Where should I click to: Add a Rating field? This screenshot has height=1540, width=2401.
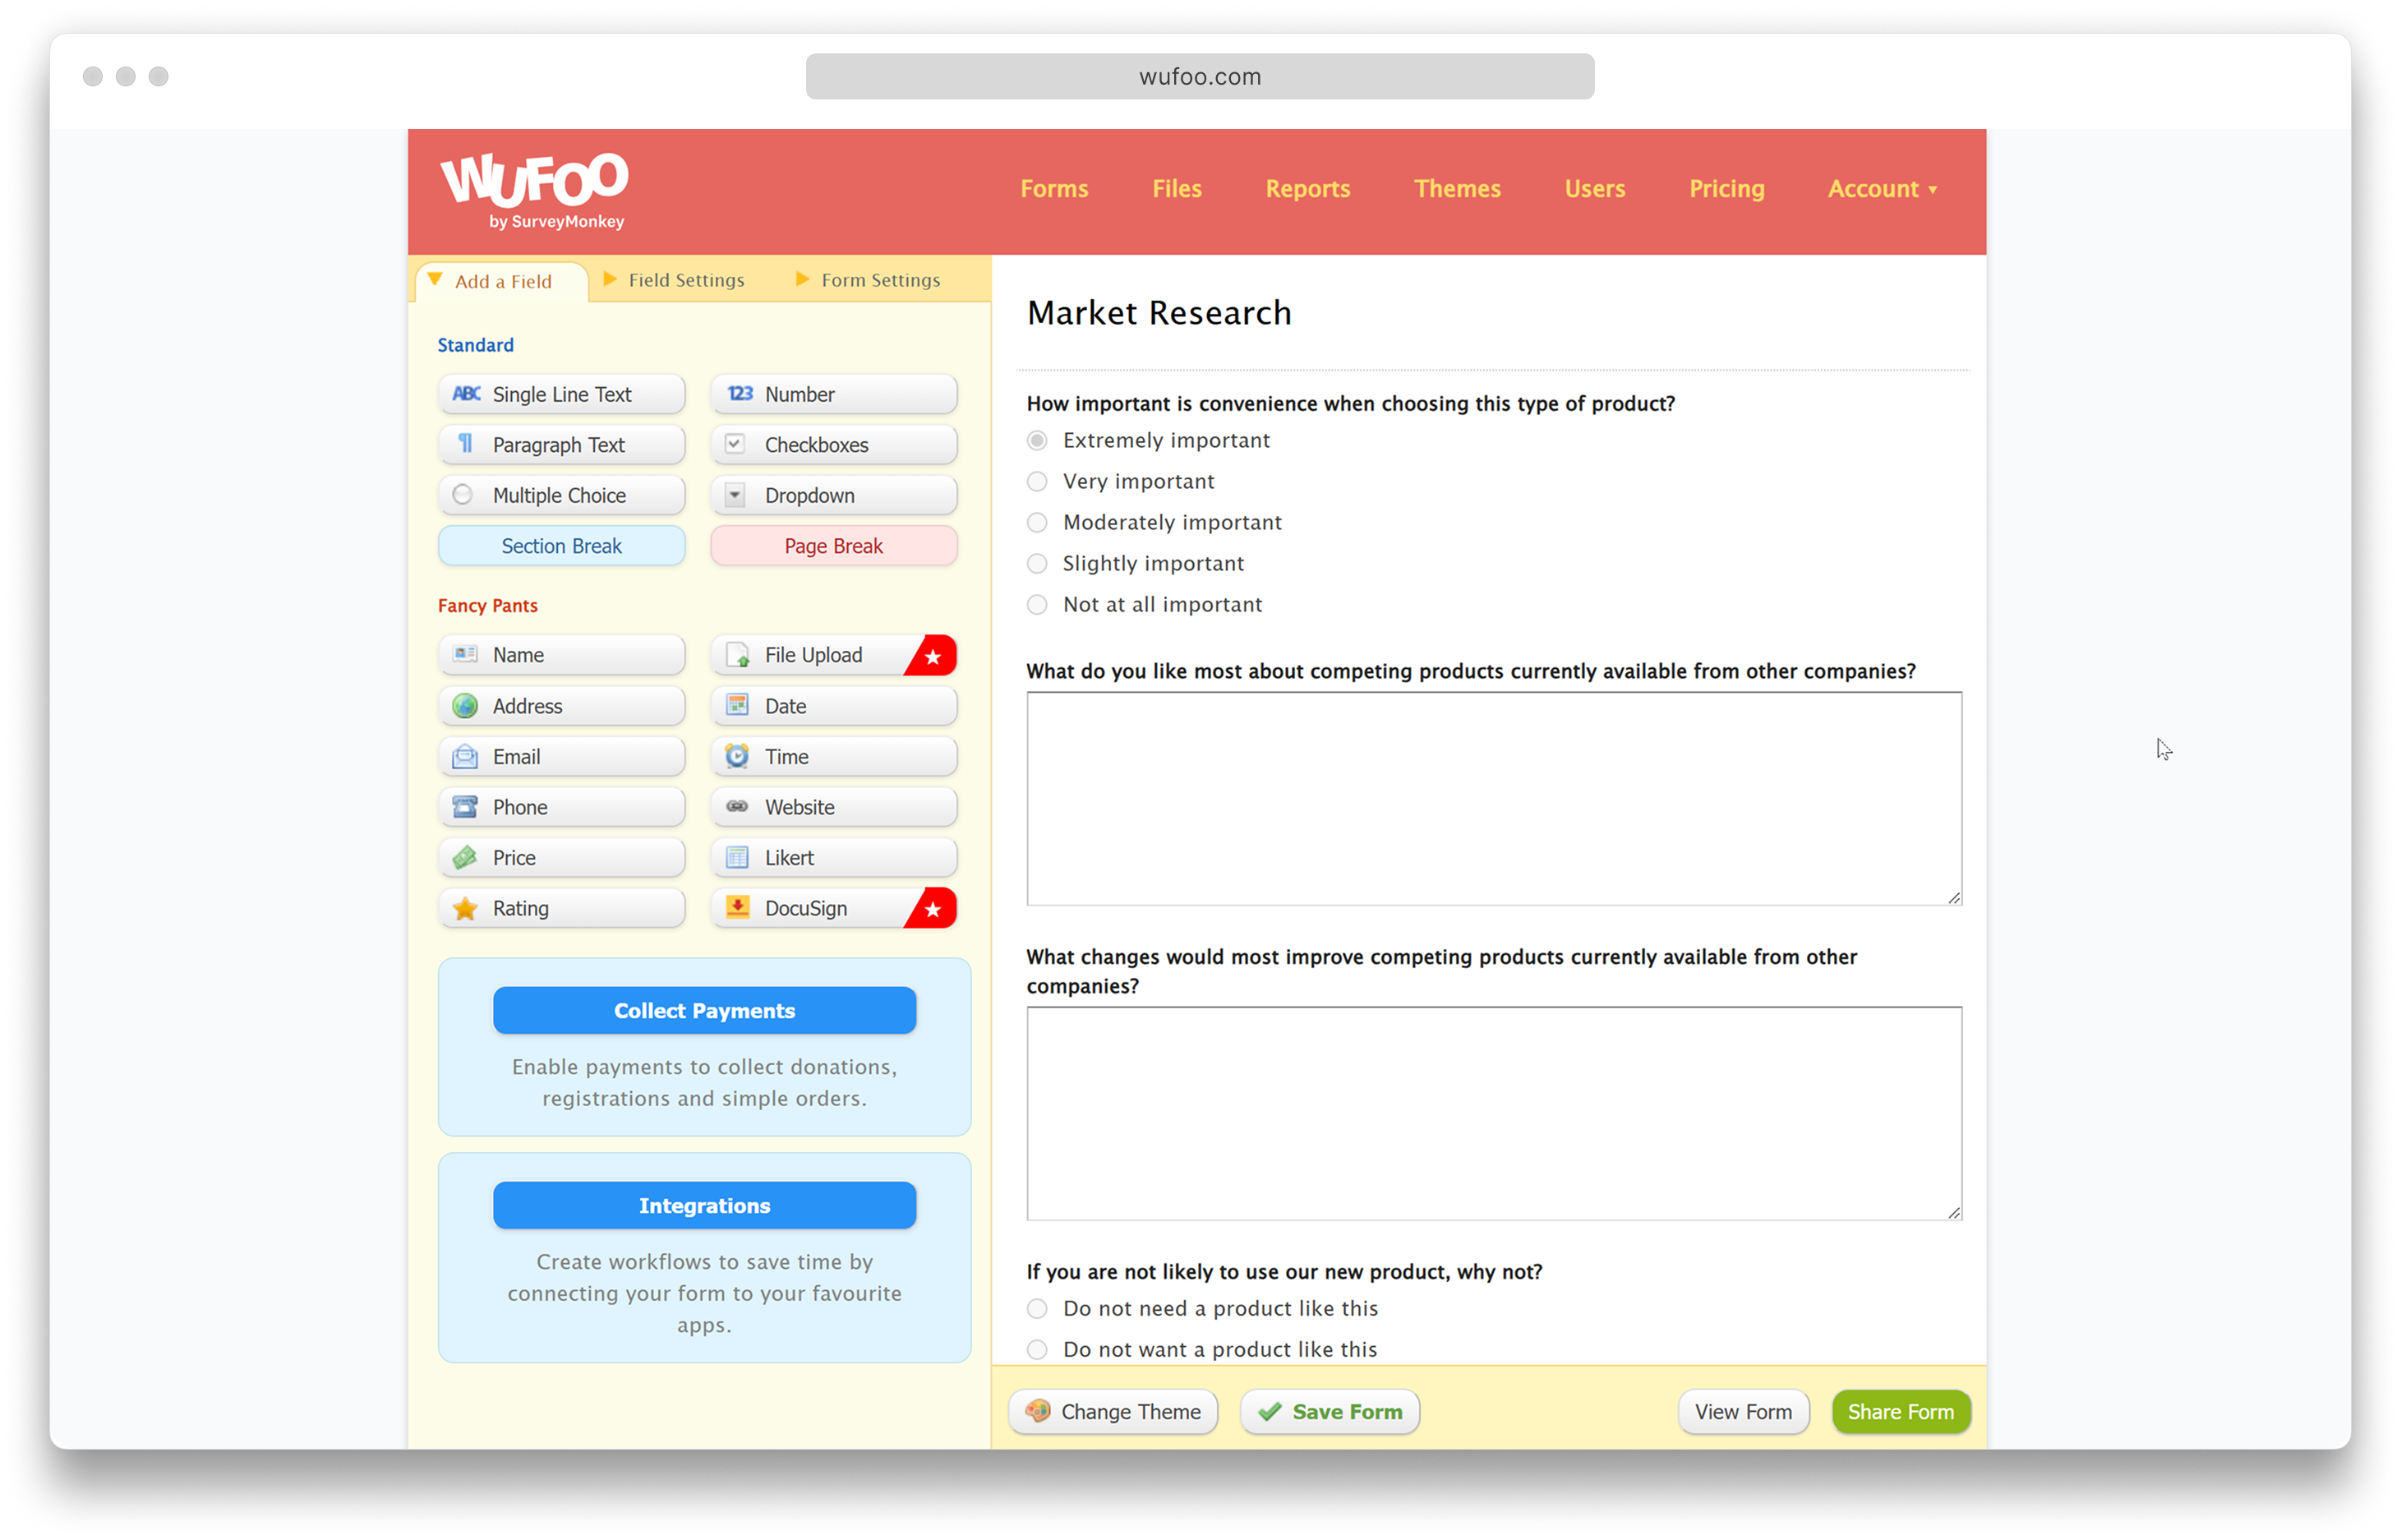coord(561,908)
